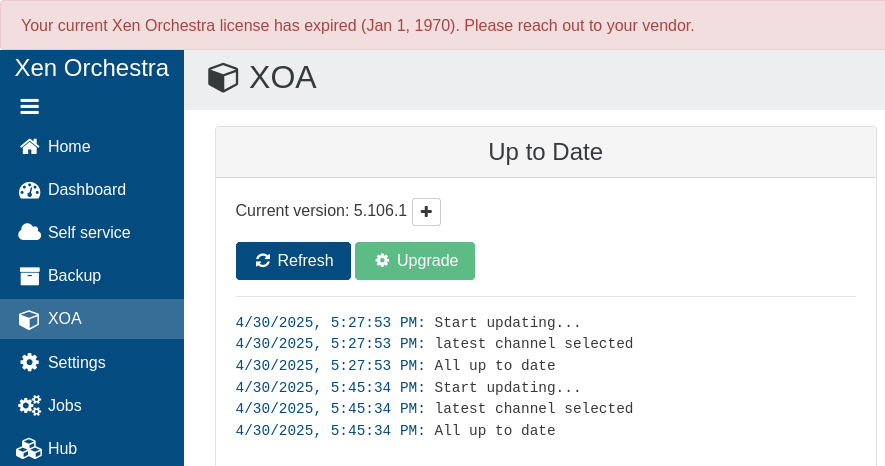The width and height of the screenshot is (885, 466).
Task: Click the refresh arrows icon on Refresh button
Action: pos(263,261)
